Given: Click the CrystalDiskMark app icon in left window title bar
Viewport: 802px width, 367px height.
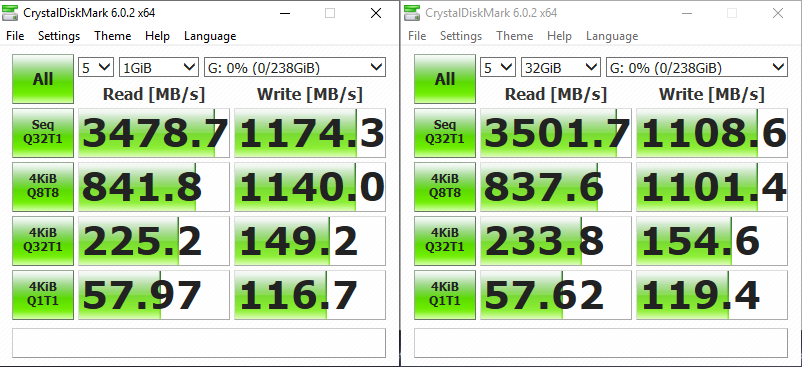Looking at the screenshot, I should click(10, 13).
